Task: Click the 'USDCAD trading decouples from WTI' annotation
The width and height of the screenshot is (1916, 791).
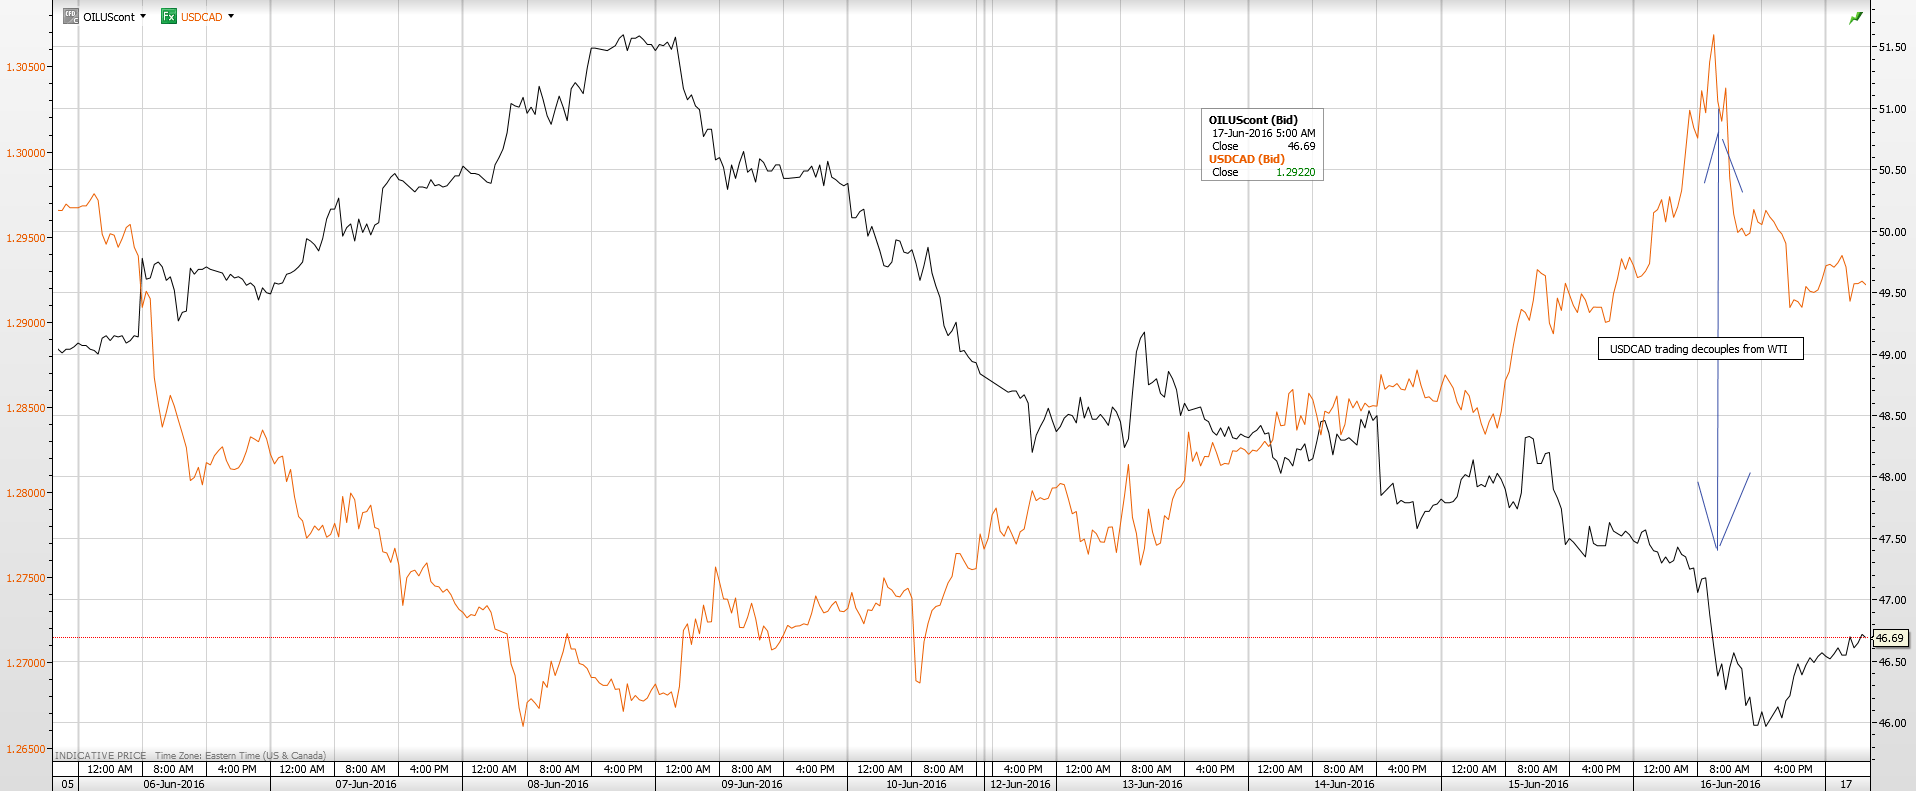Action: 1699,349
